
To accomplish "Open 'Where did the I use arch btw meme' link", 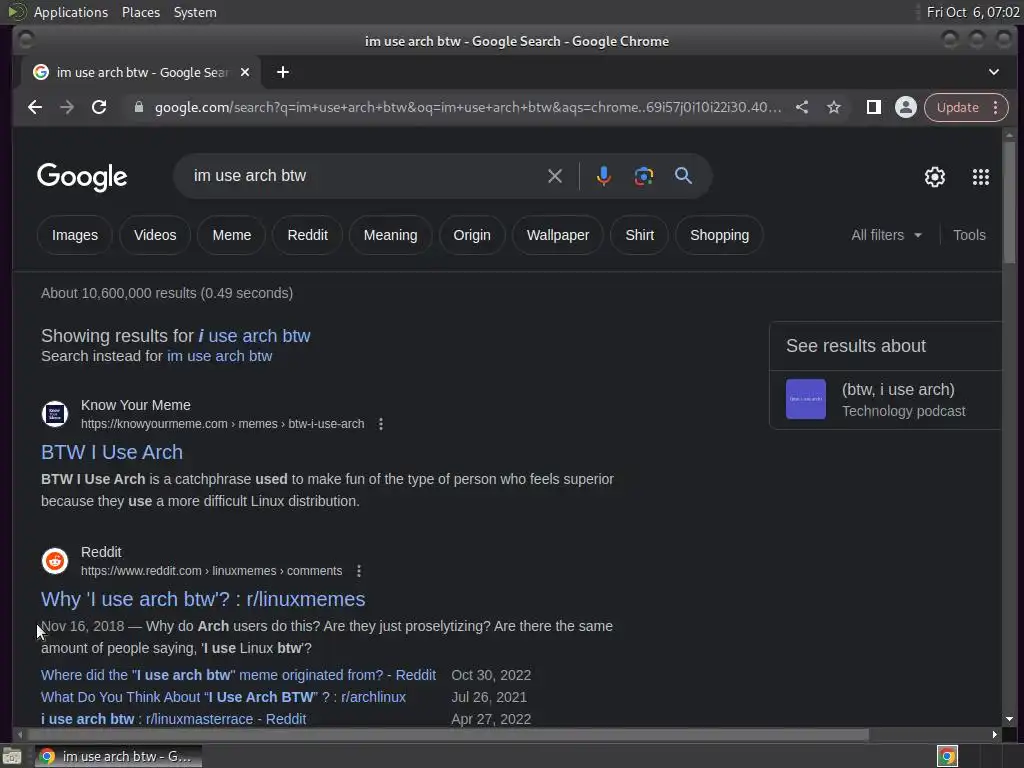I will pos(238,675).
